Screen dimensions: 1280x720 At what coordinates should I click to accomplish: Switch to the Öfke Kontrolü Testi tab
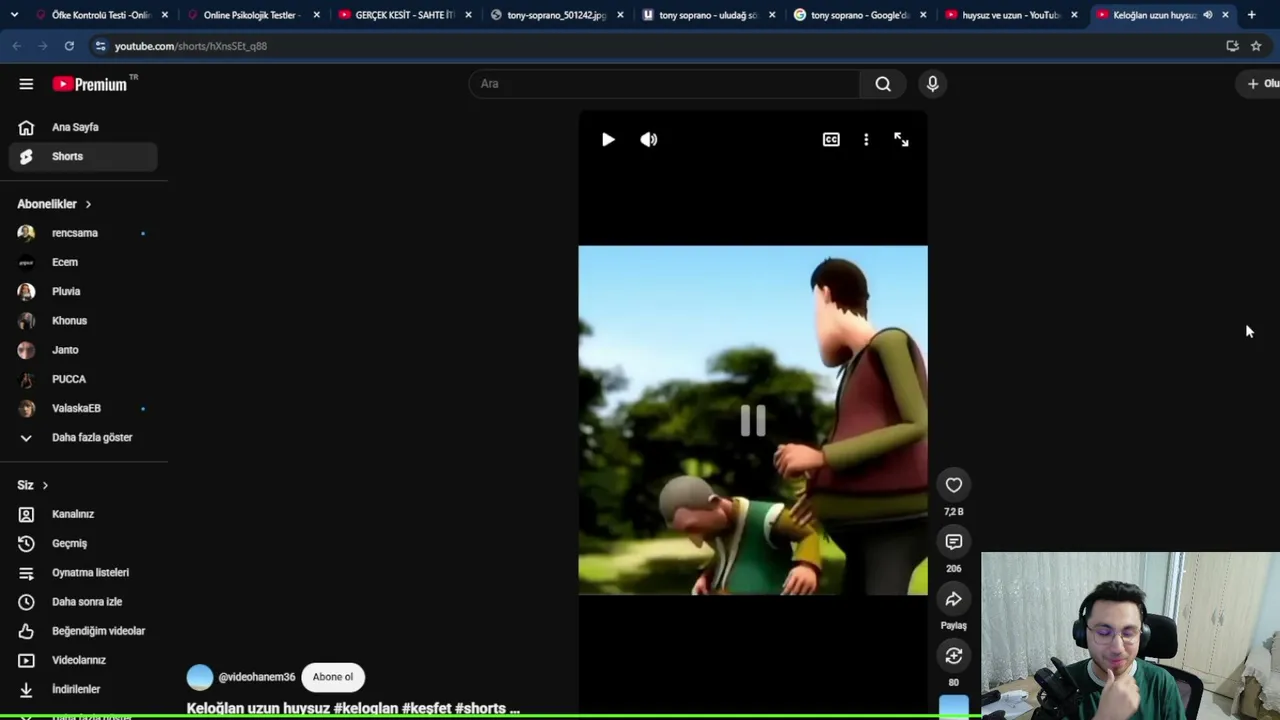(x=101, y=15)
